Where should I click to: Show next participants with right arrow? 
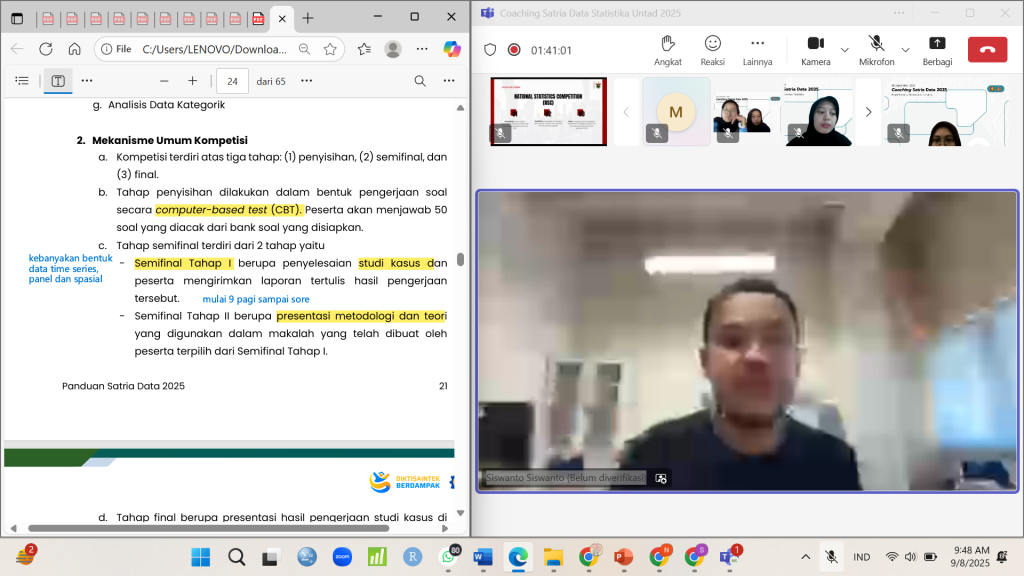[x=868, y=112]
